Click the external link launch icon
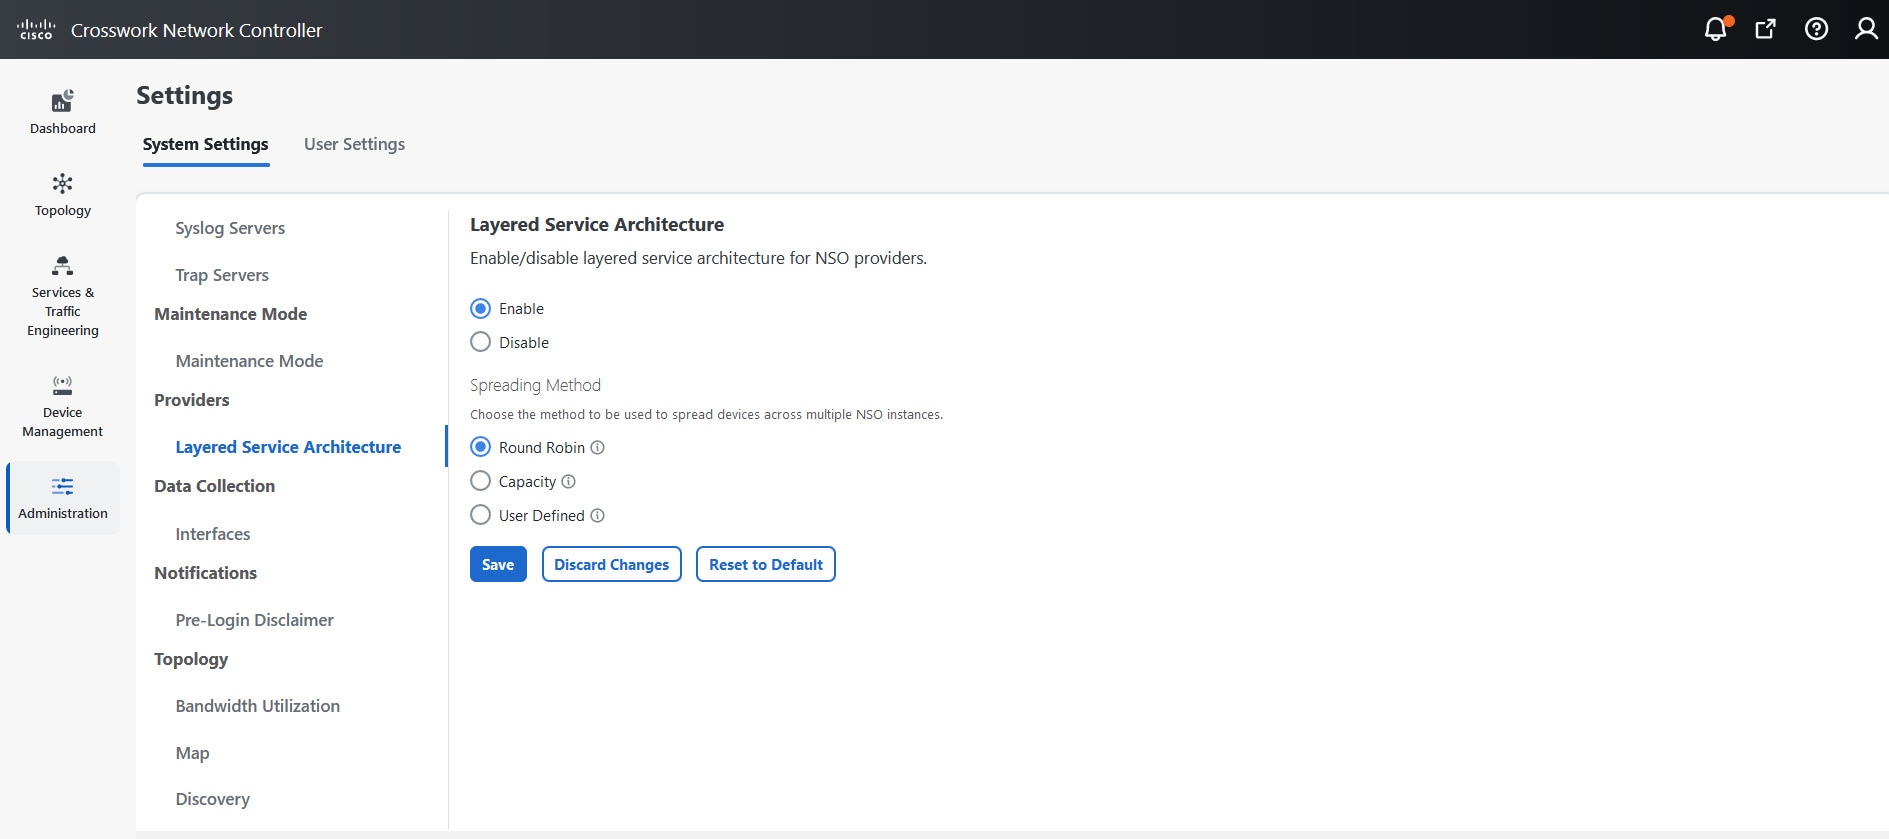The image size is (1889, 839). pyautogui.click(x=1766, y=29)
